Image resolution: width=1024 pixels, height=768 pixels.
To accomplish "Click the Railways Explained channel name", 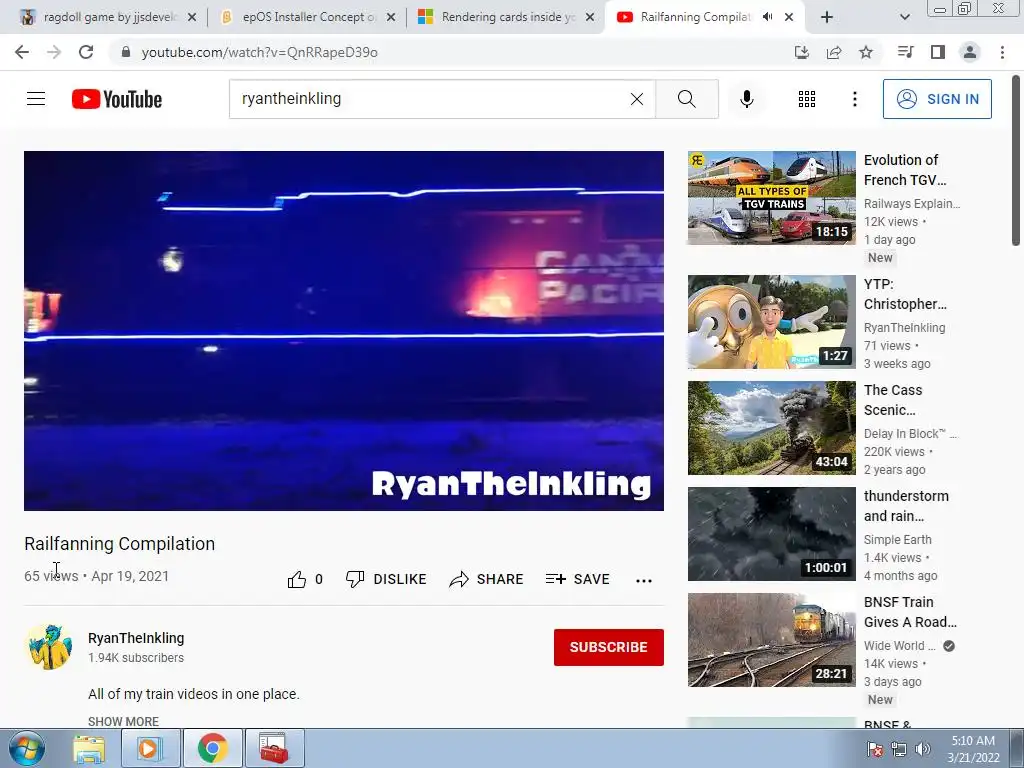I will [x=912, y=204].
